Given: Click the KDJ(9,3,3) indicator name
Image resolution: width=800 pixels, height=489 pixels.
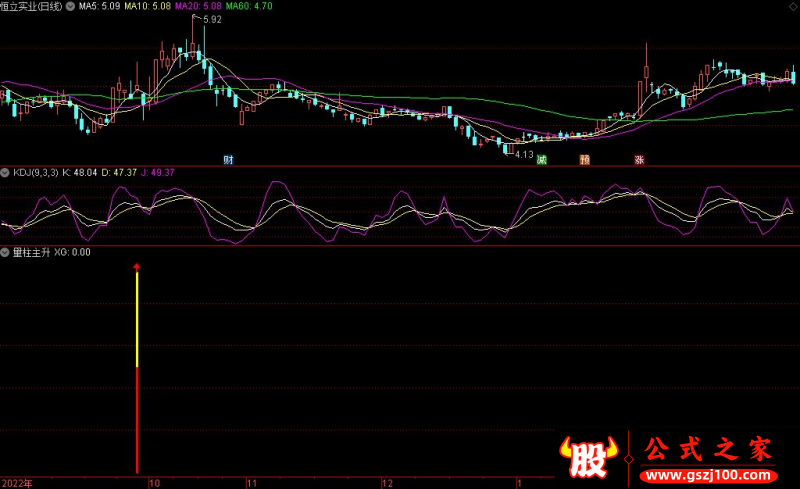Looking at the screenshot, I should pyautogui.click(x=36, y=173).
